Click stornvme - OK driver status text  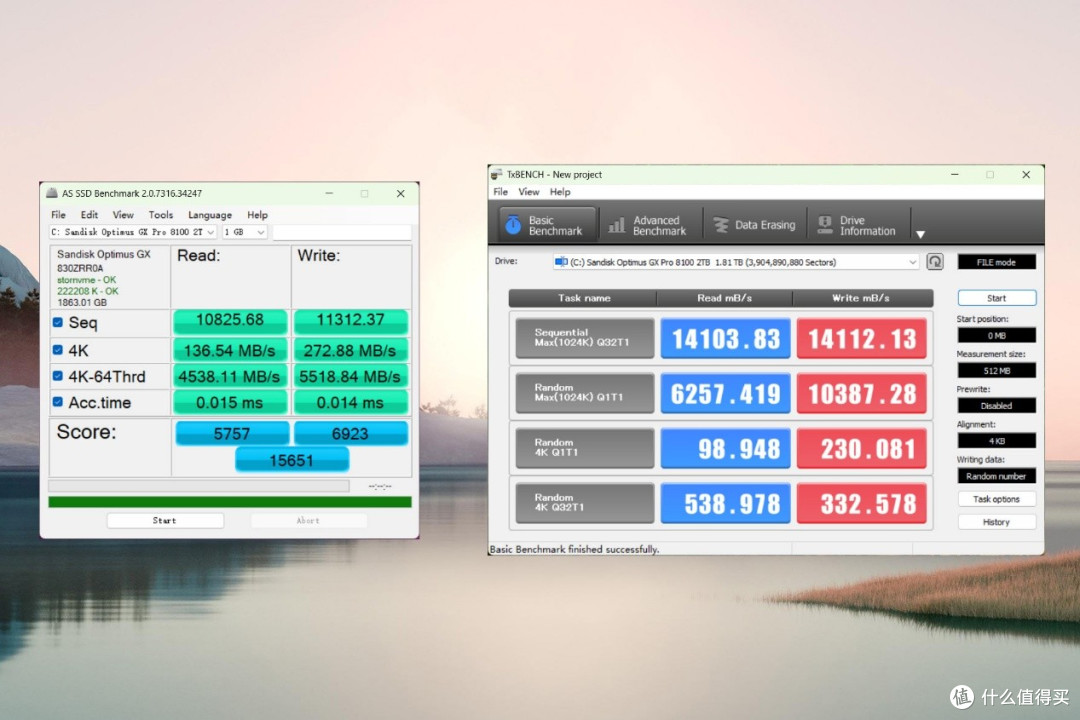pos(87,280)
